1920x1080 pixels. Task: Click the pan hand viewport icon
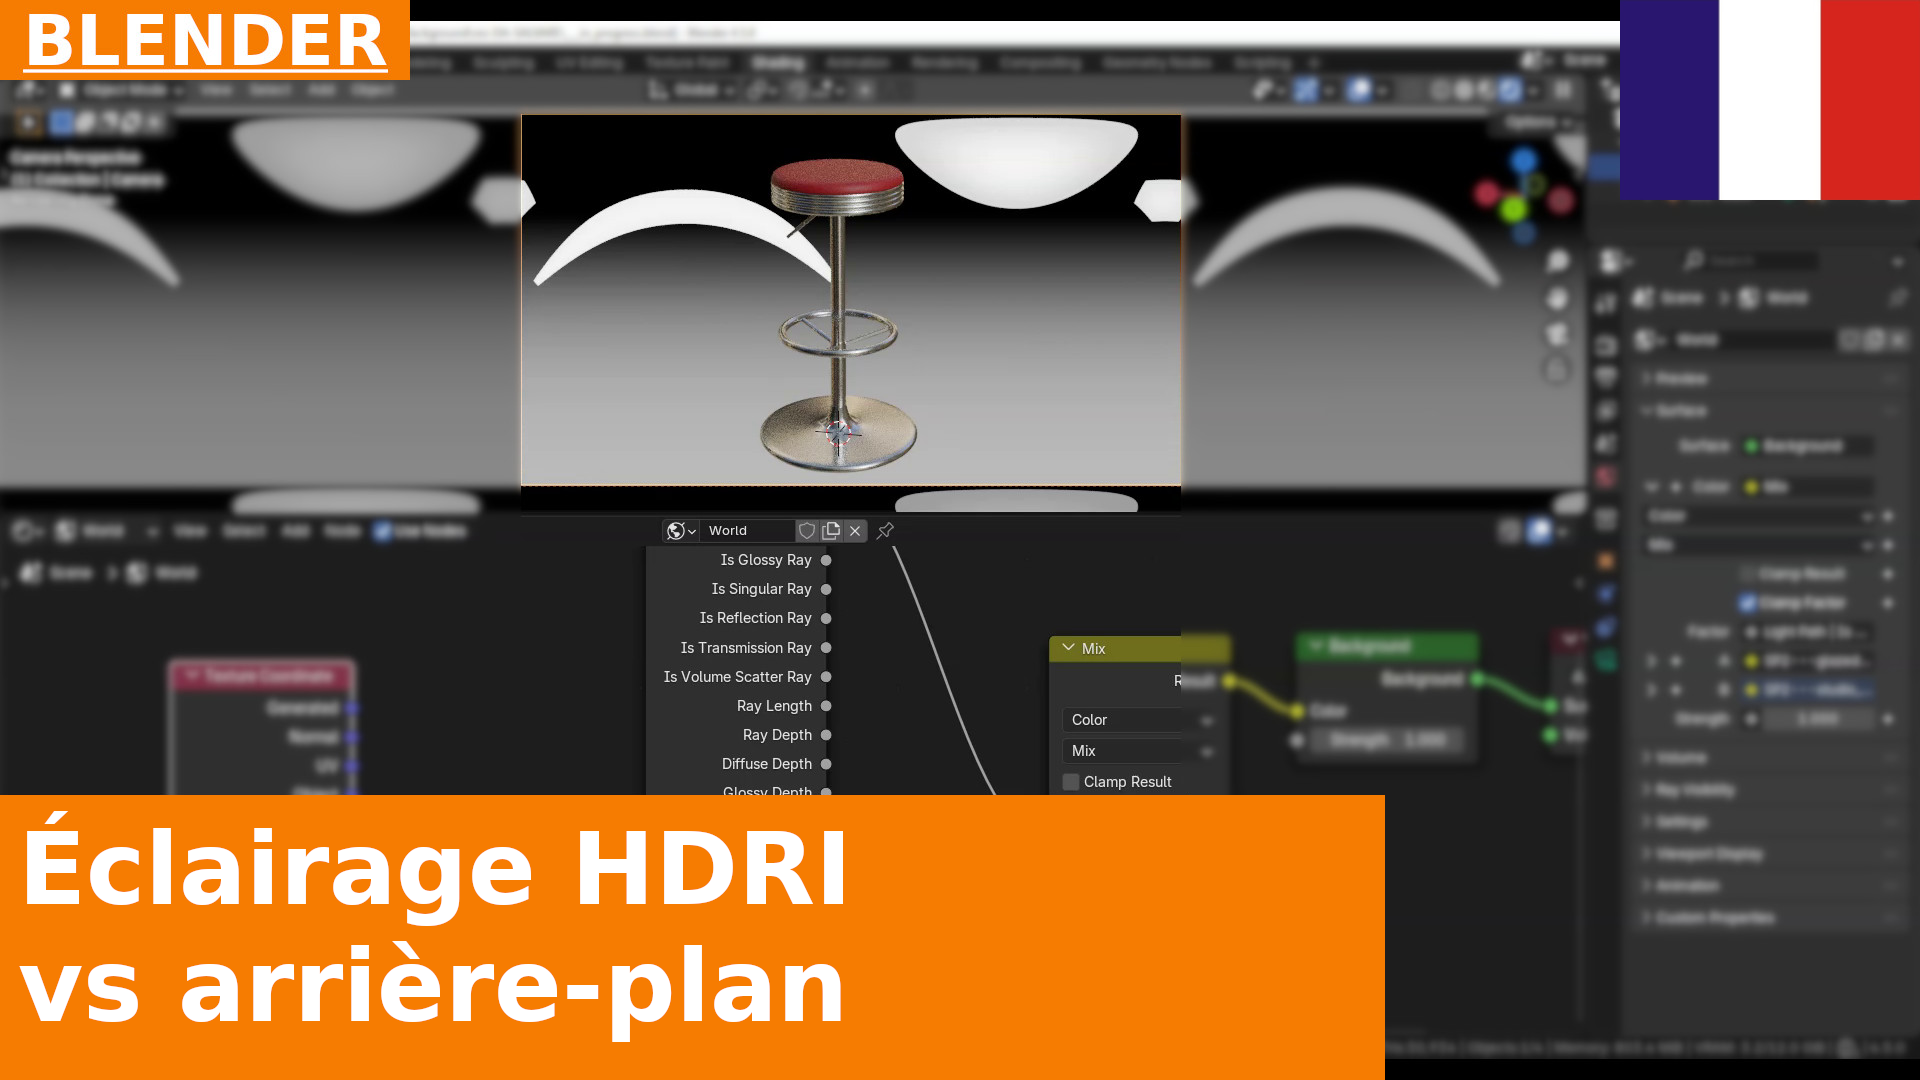[1557, 298]
